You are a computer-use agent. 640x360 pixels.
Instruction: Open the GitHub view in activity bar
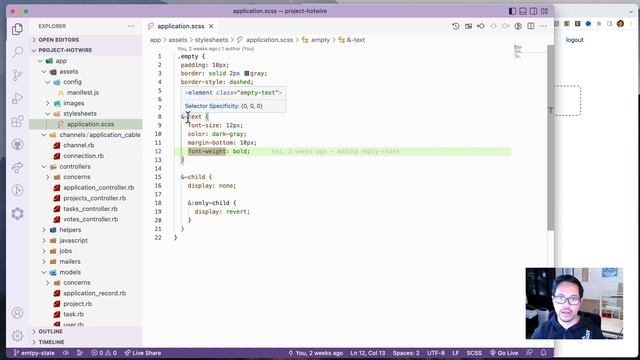[x=17, y=144]
